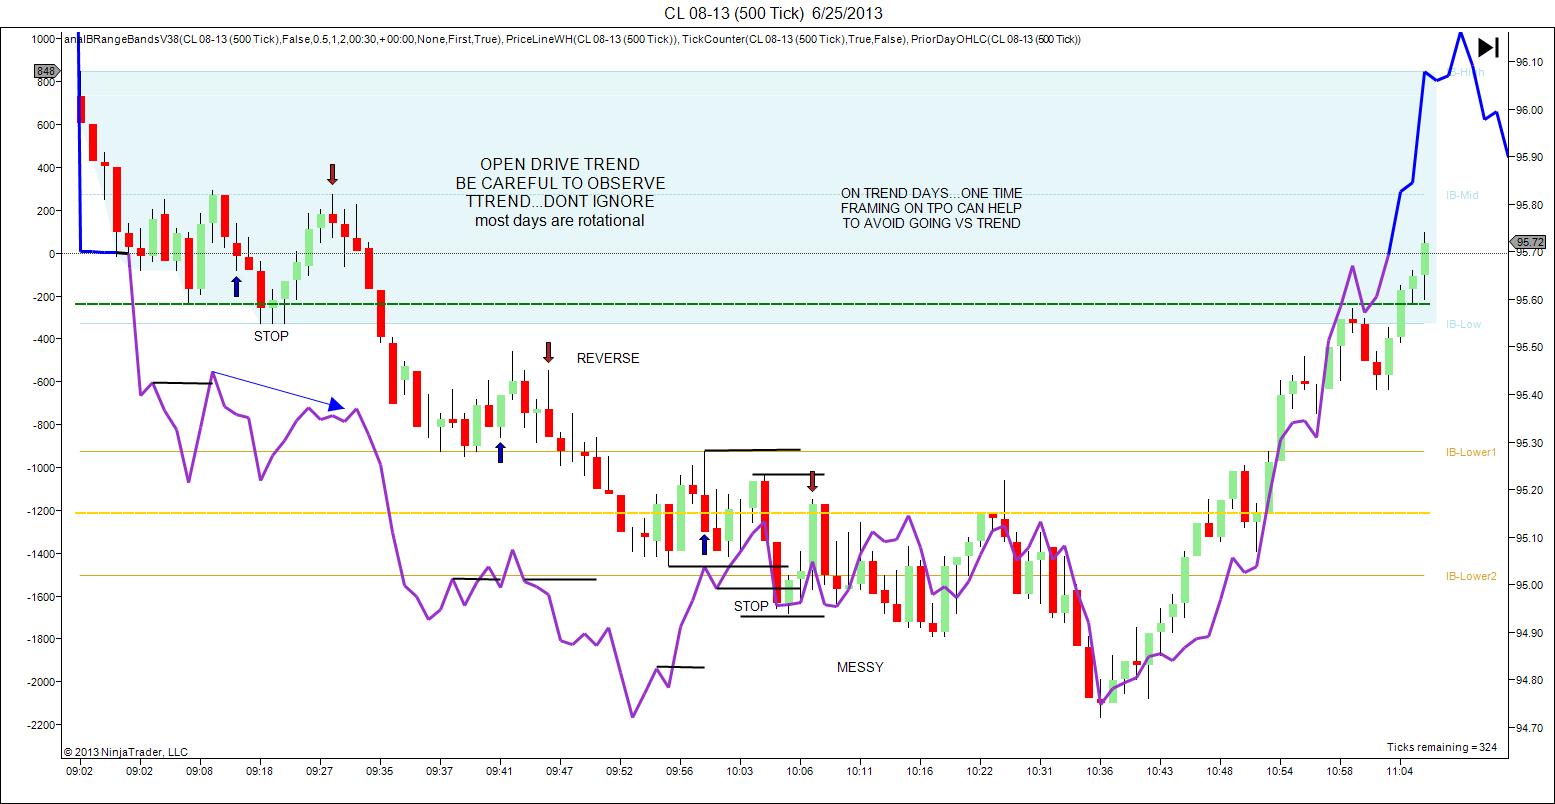Select the OPEN DRIVE TREND annotation text
1555x804 pixels.
[560, 164]
